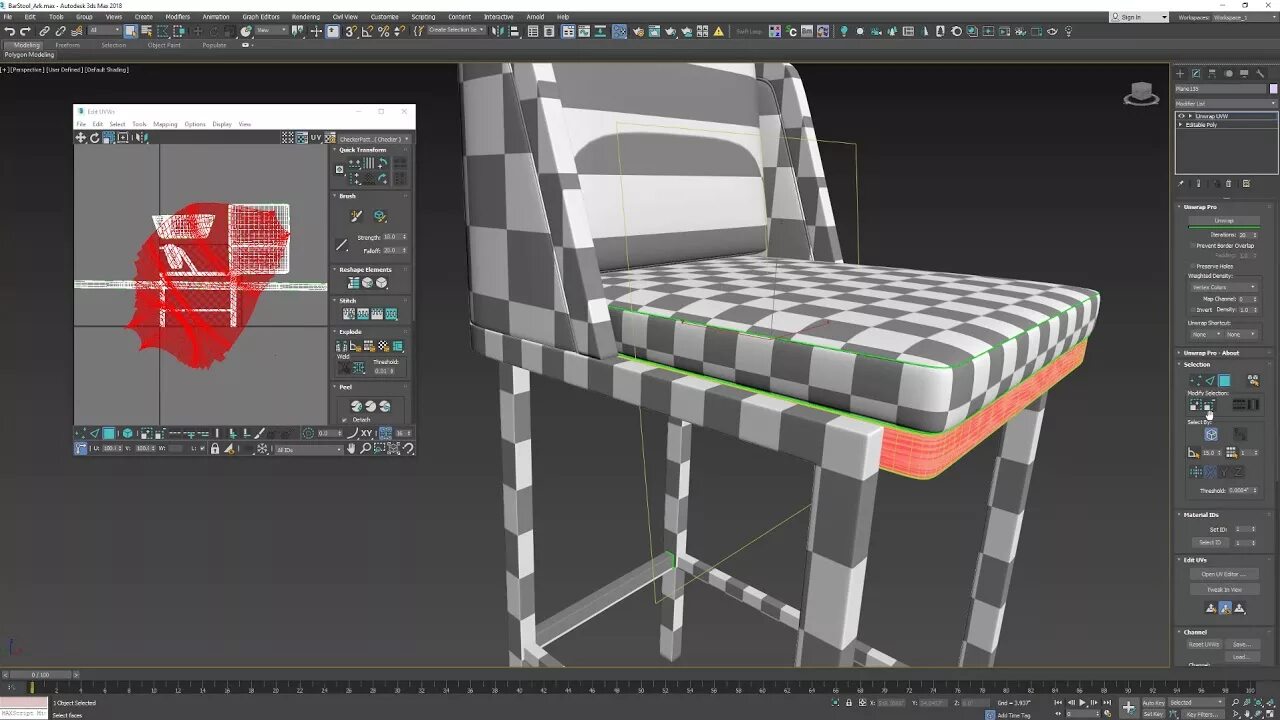Click the Unwrap button in Unwrap Pro

(x=1224, y=221)
